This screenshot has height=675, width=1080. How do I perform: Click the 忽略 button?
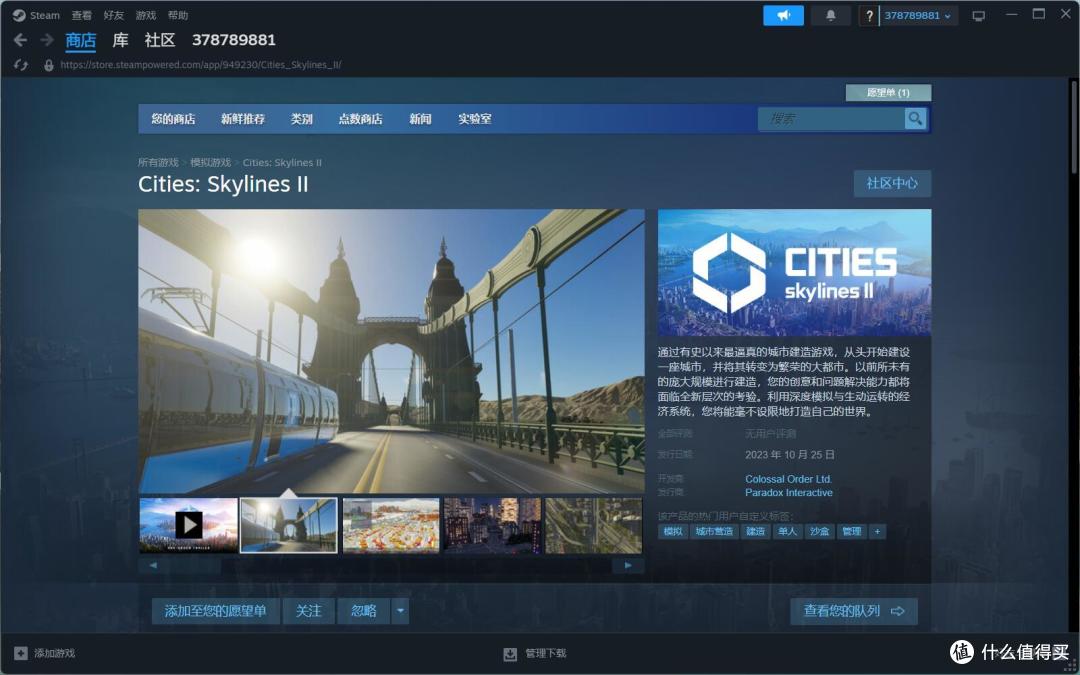[364, 611]
